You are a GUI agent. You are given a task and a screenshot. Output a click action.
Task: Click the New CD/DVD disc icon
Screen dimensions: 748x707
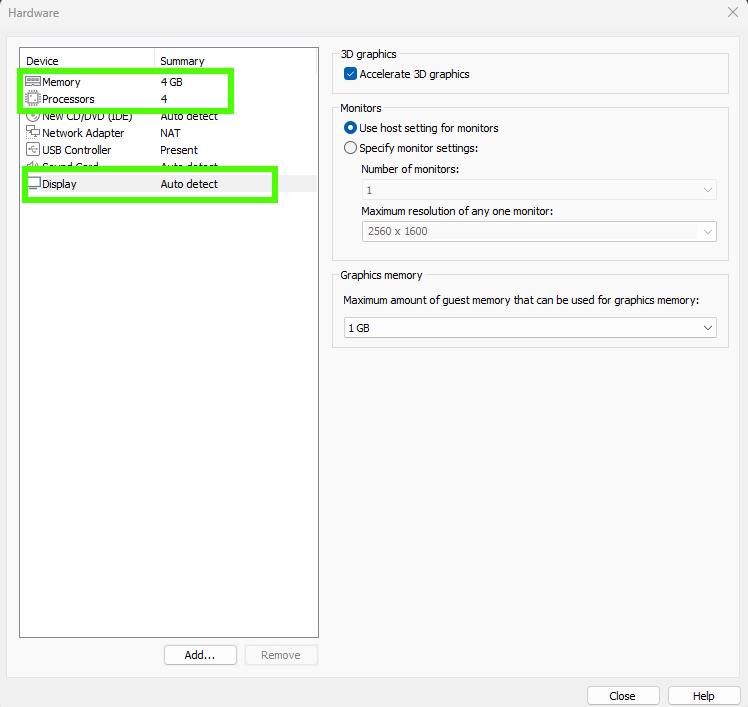tap(32, 116)
